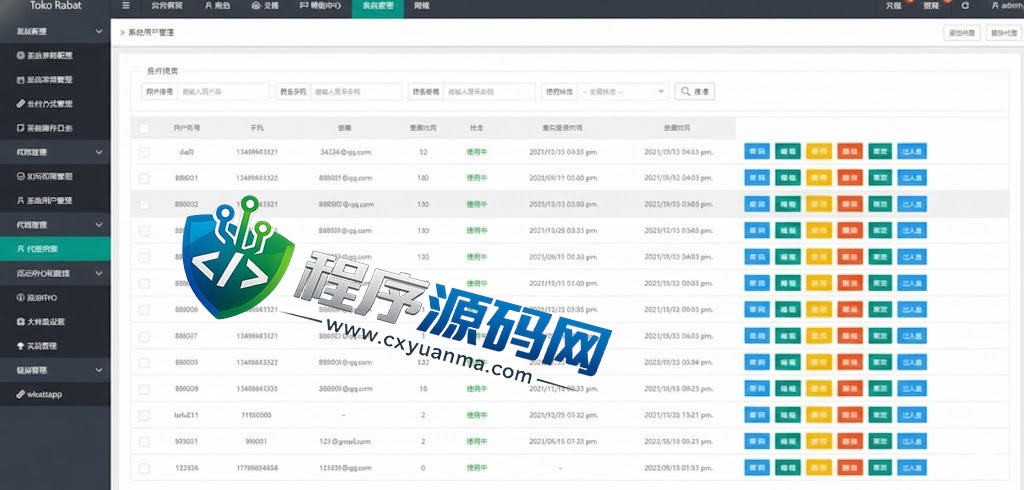Click the orange button in row 123336
Viewport: 1024px width, 490px height.
(850, 468)
